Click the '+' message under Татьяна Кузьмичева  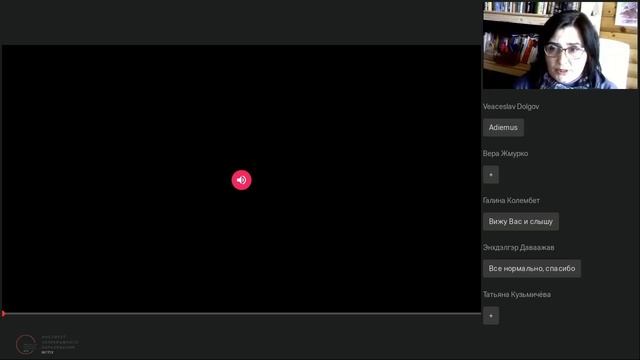click(491, 316)
